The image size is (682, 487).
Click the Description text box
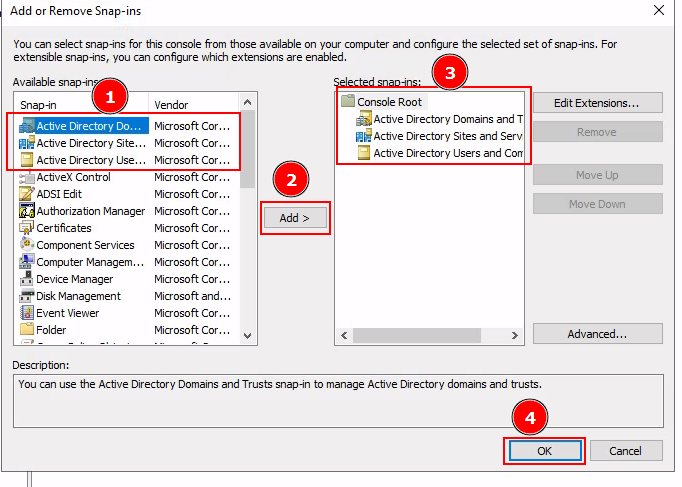click(338, 401)
